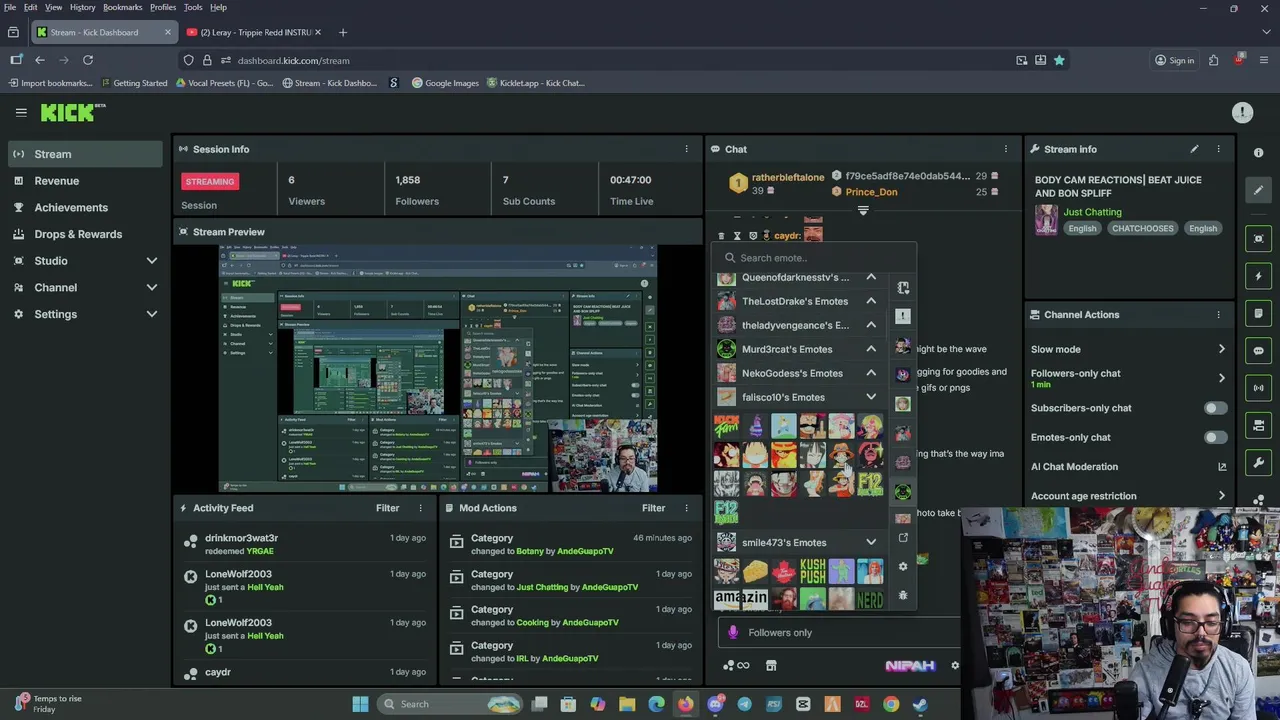The width and height of the screenshot is (1280, 720).
Task: Collapse the chat leaderboard arrow
Action: coord(863,211)
